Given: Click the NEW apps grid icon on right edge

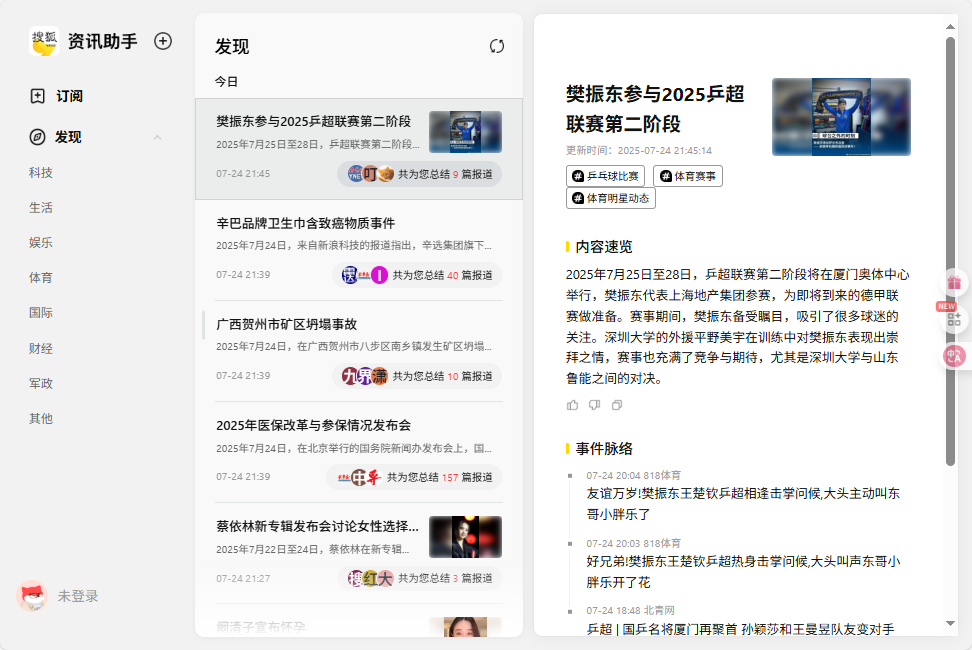Looking at the screenshot, I should coord(954,320).
